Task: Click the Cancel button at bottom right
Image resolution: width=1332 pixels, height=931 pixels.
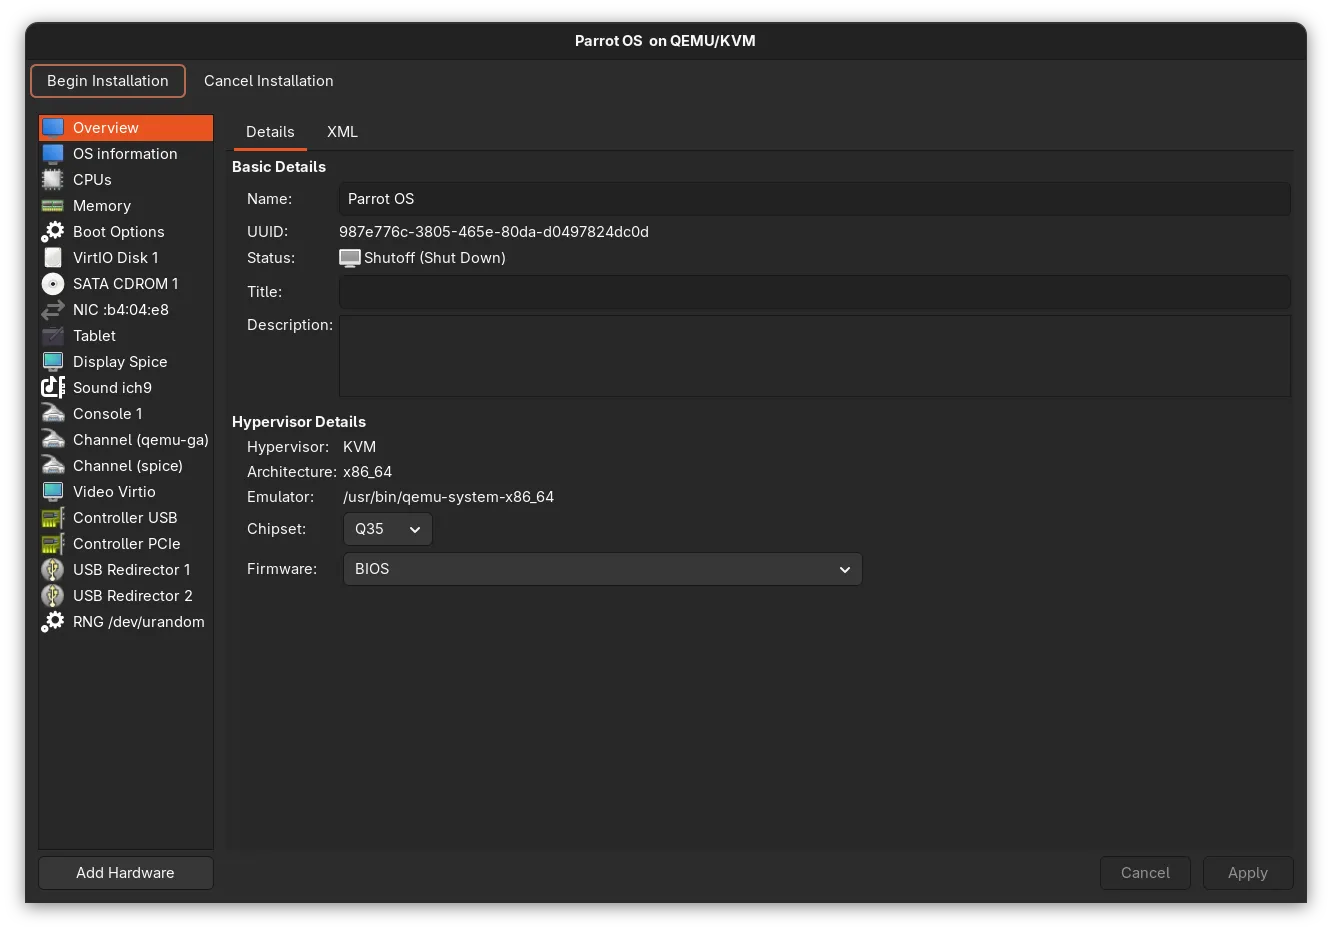Action: [x=1145, y=873]
